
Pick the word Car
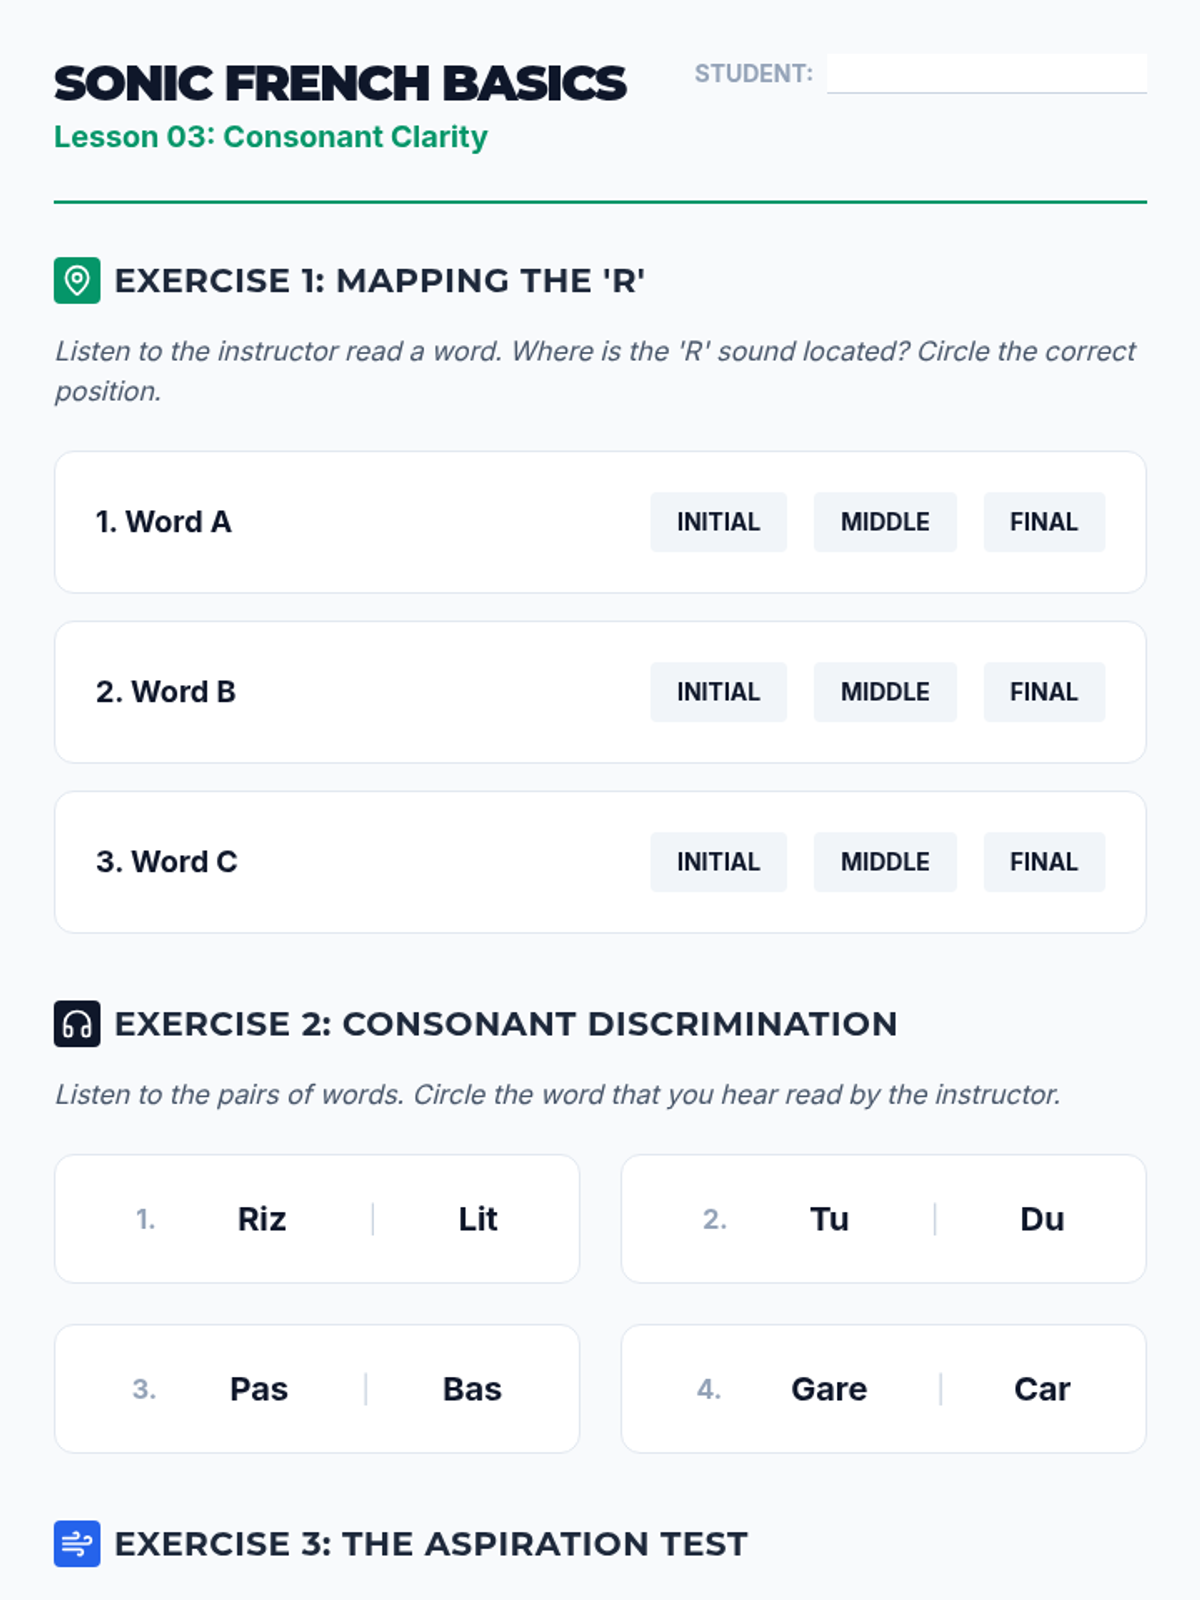pyautogui.click(x=1042, y=1389)
